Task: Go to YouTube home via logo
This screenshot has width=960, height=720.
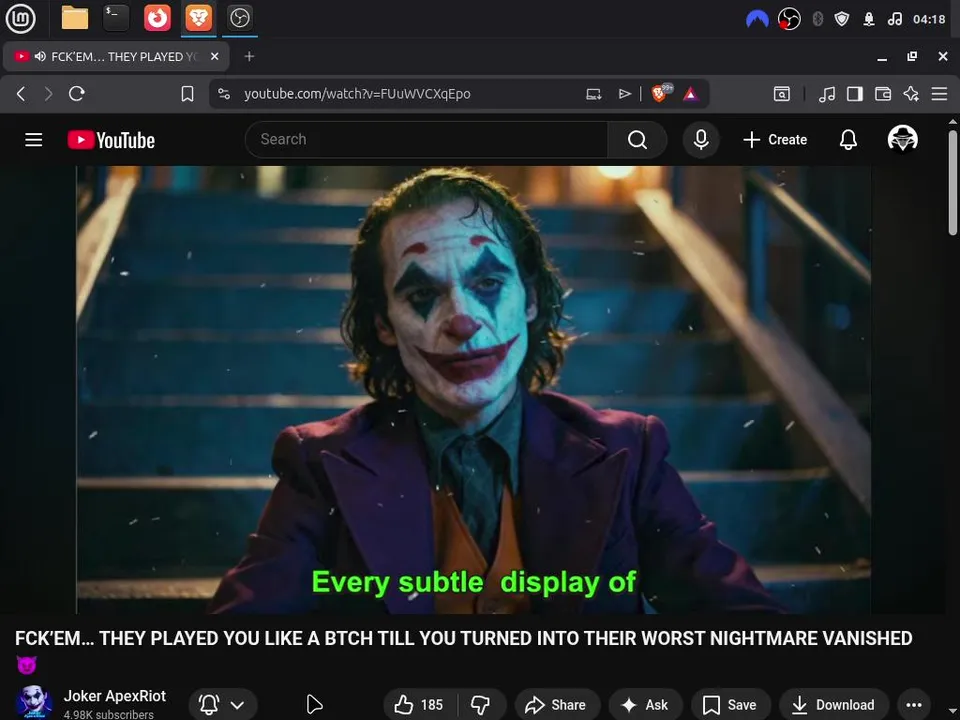Action: point(111,140)
